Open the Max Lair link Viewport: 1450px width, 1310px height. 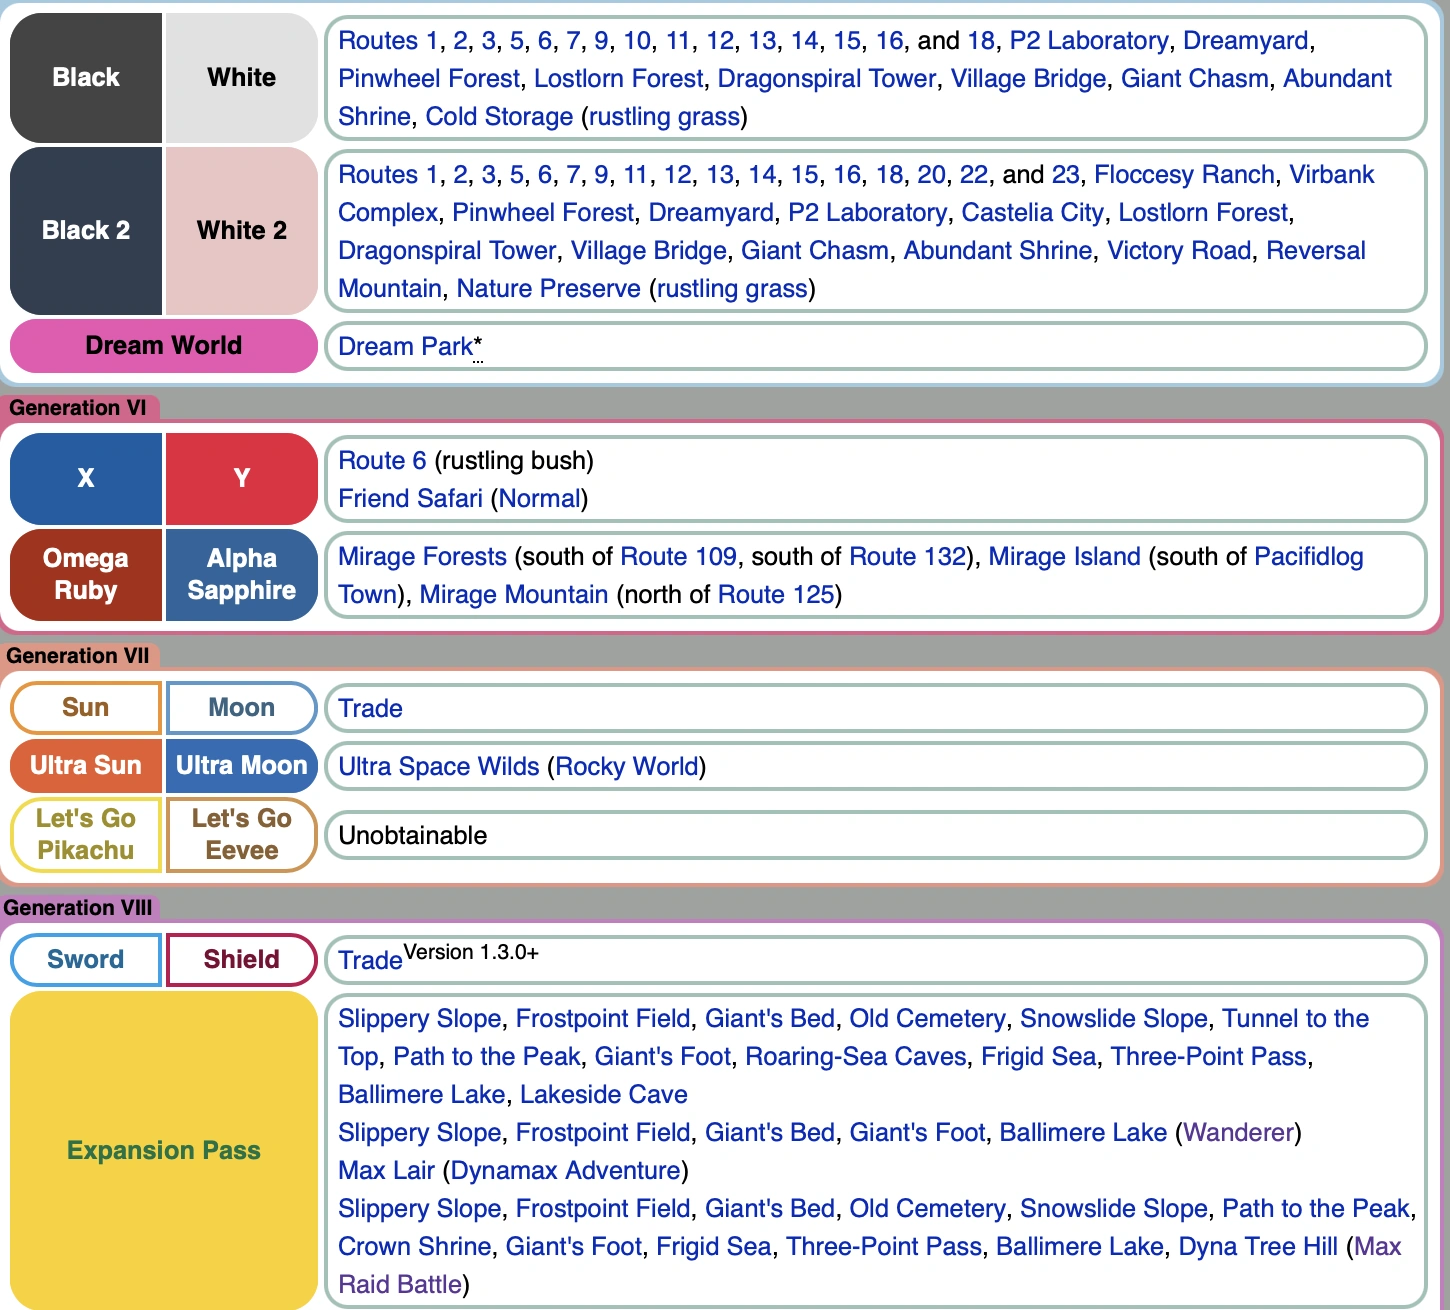pyautogui.click(x=386, y=1171)
